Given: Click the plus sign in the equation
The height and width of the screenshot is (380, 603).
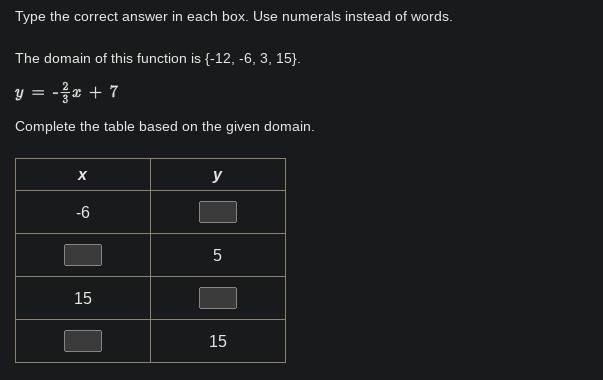Looking at the screenshot, I should coord(95,92).
